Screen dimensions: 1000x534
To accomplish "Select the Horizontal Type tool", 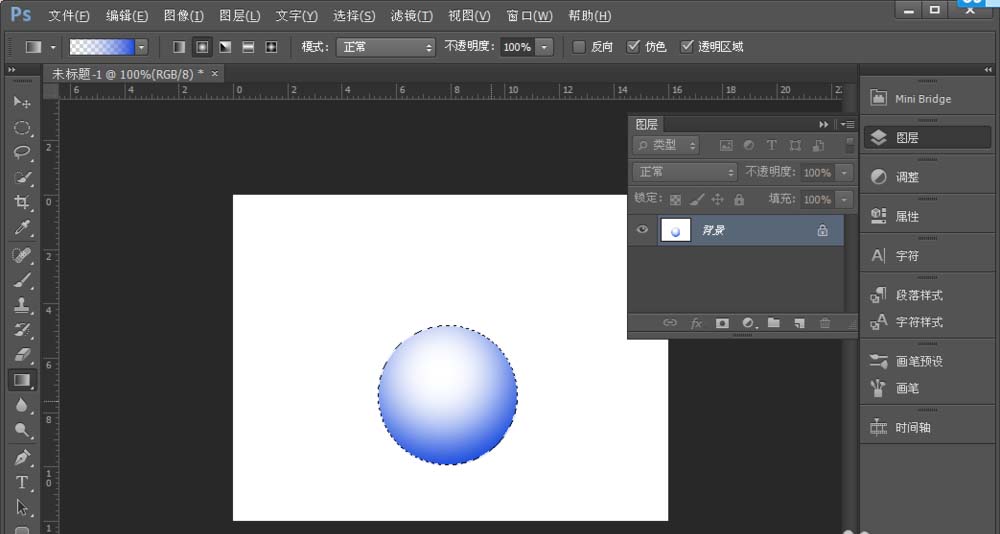I will 21,482.
